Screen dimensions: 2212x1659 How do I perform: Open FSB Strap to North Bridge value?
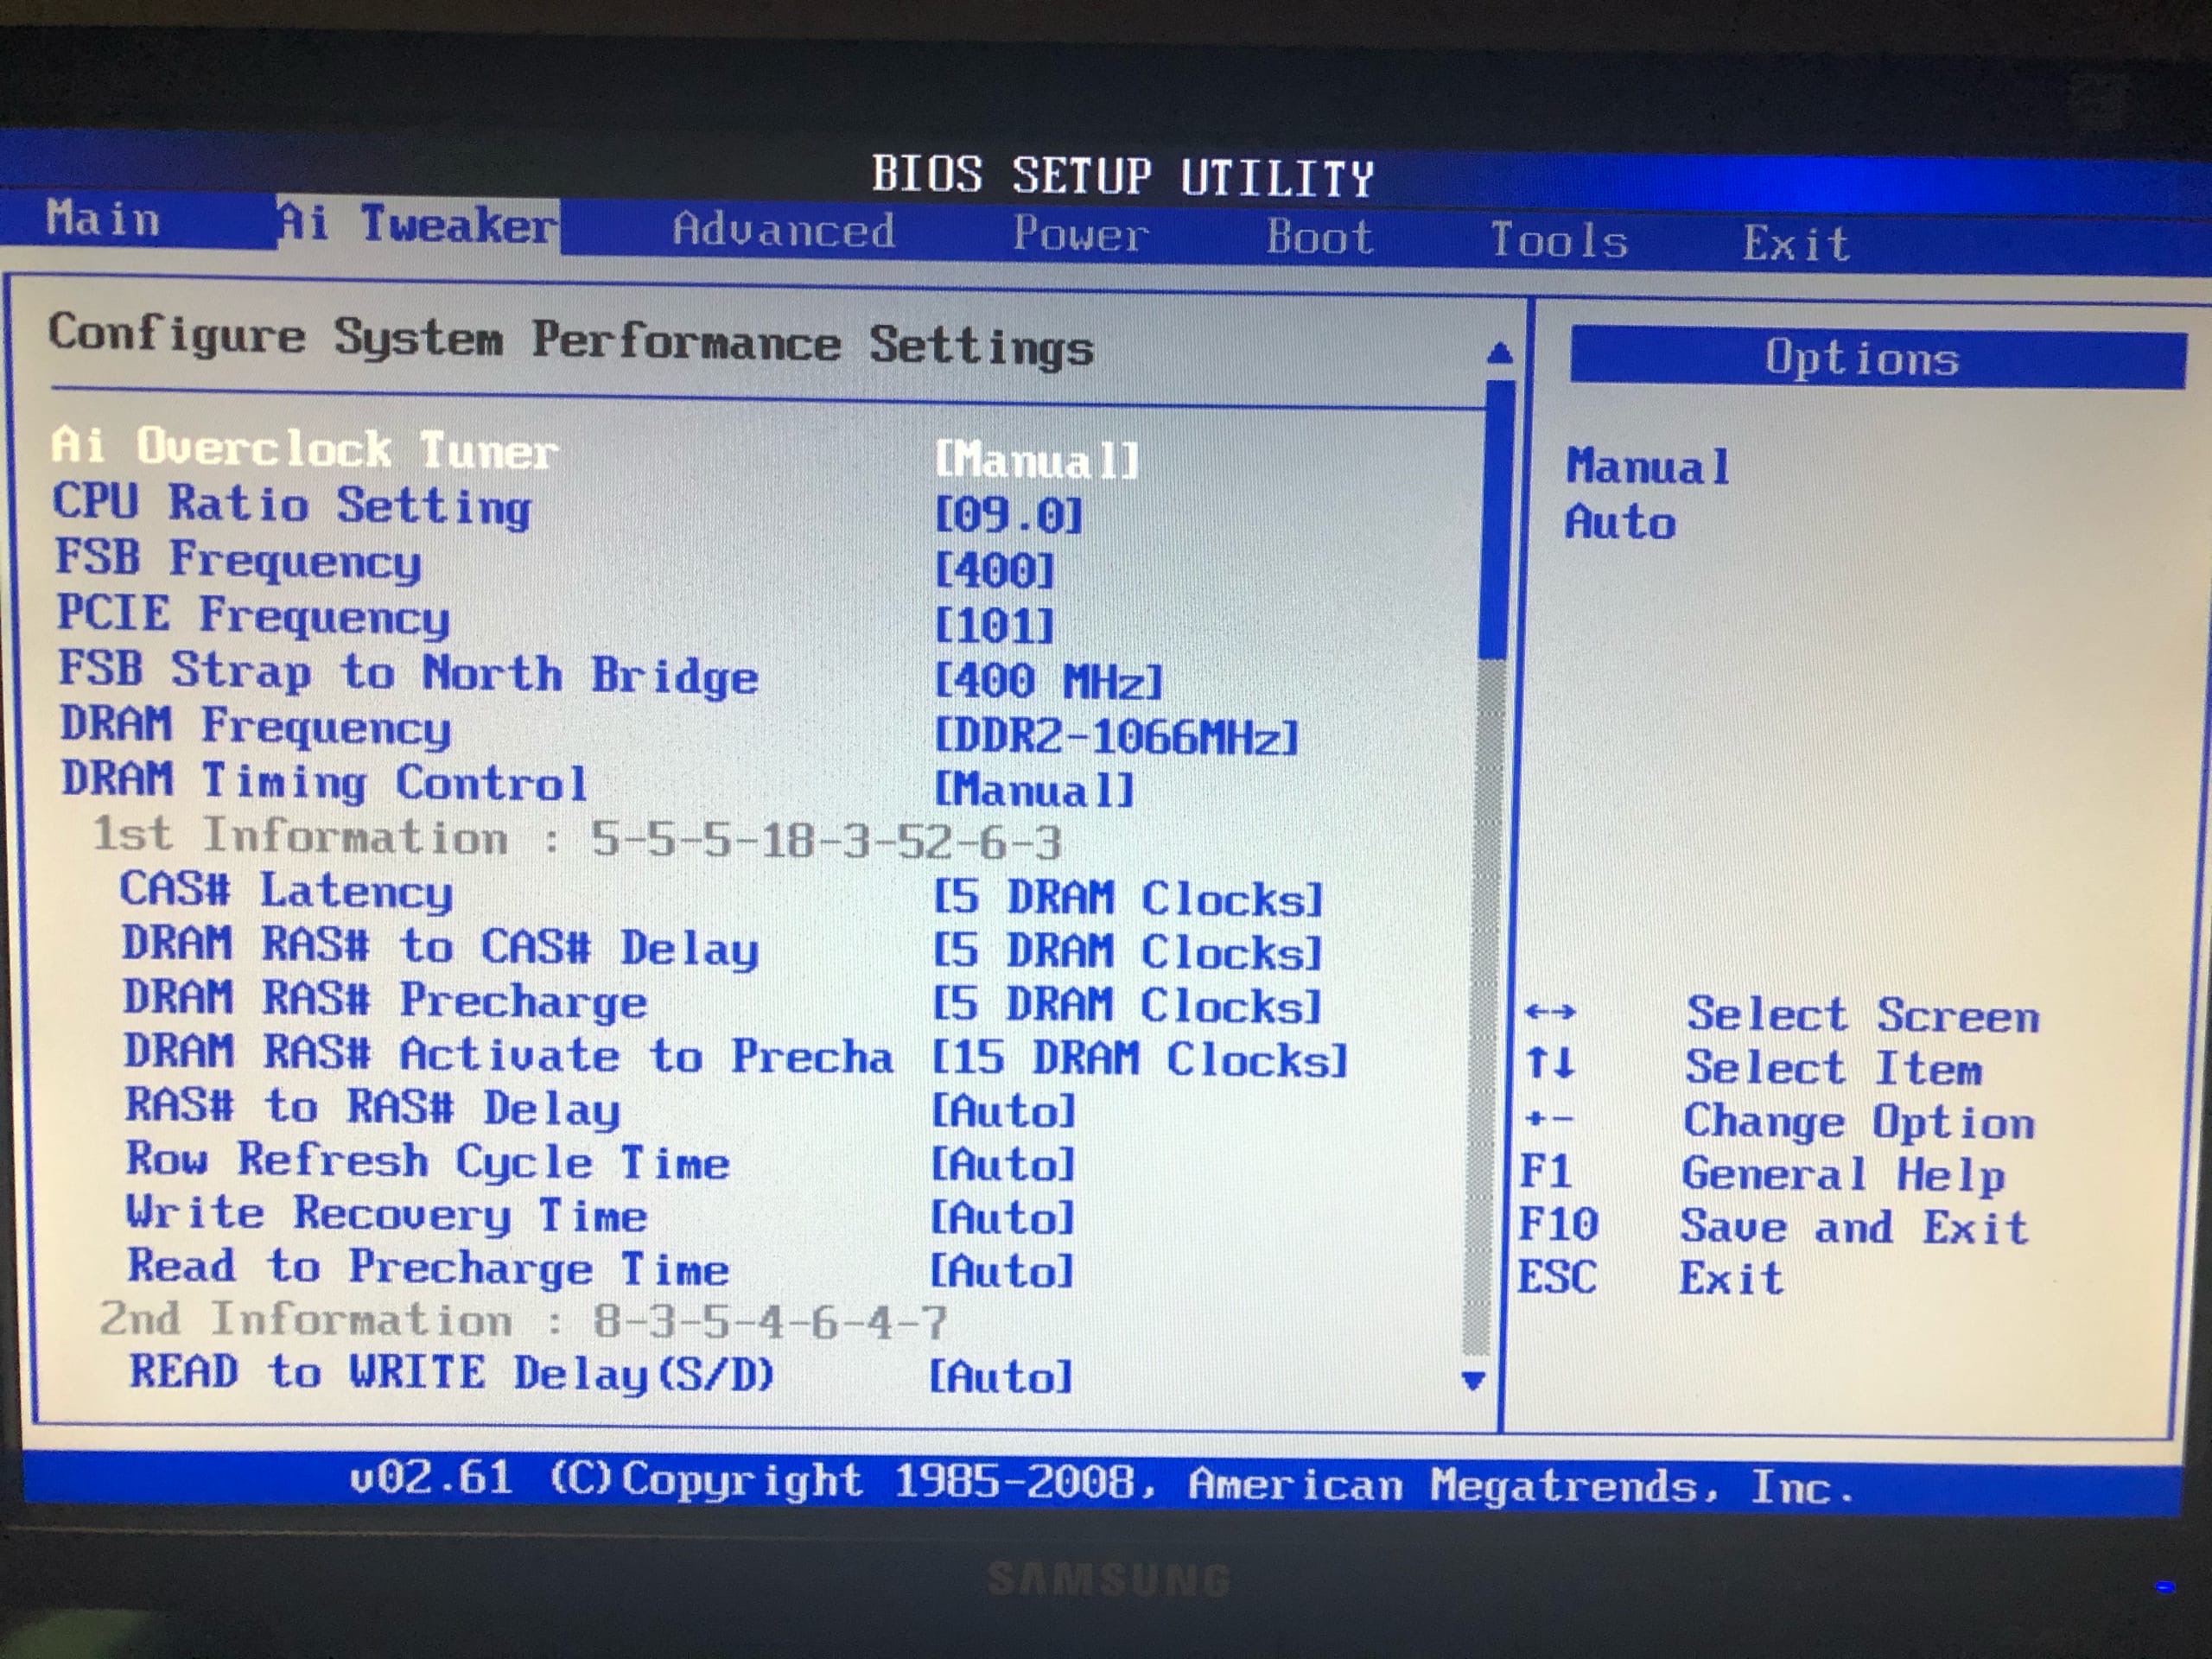1048,682
